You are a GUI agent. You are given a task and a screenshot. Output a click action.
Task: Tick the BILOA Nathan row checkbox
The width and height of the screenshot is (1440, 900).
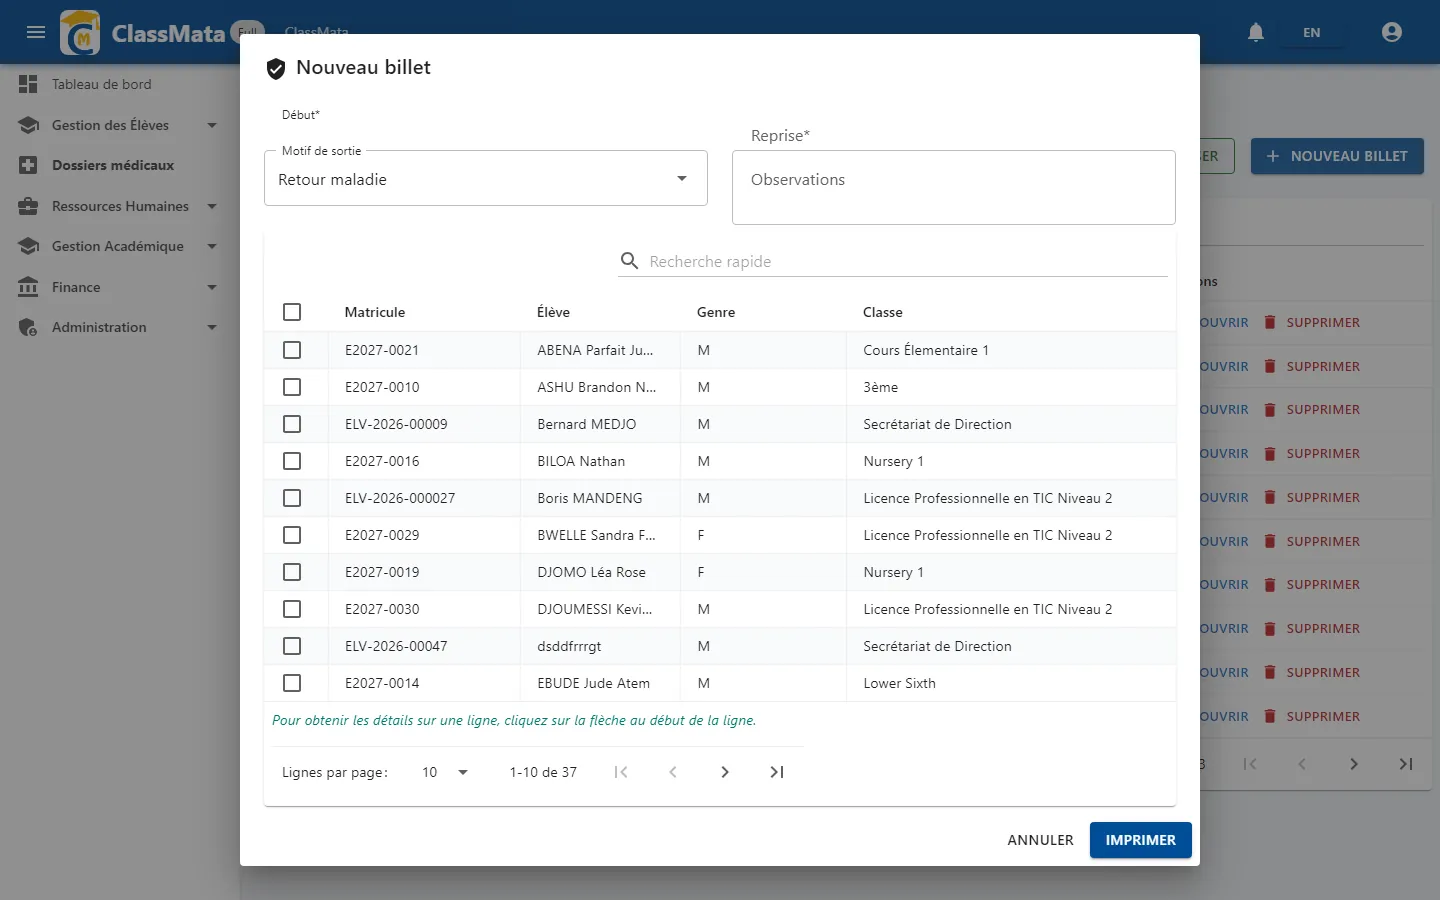point(292,461)
